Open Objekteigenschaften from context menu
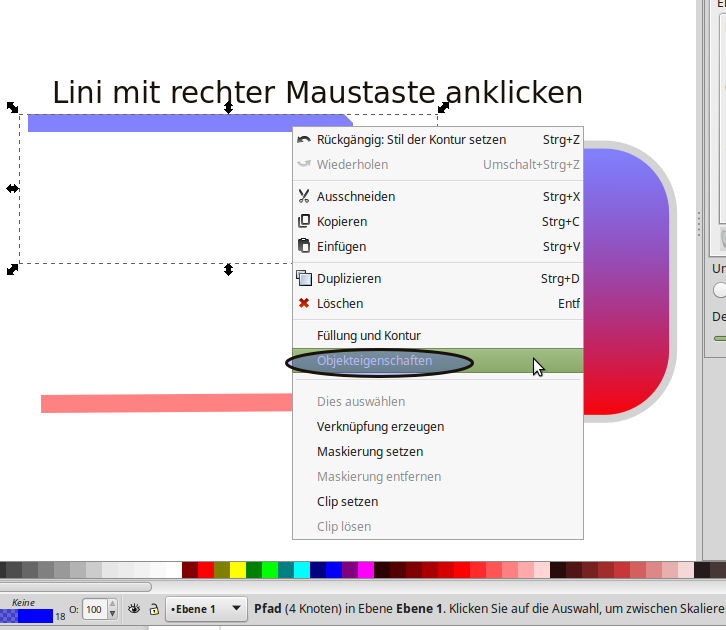726x630 pixels. [438, 361]
